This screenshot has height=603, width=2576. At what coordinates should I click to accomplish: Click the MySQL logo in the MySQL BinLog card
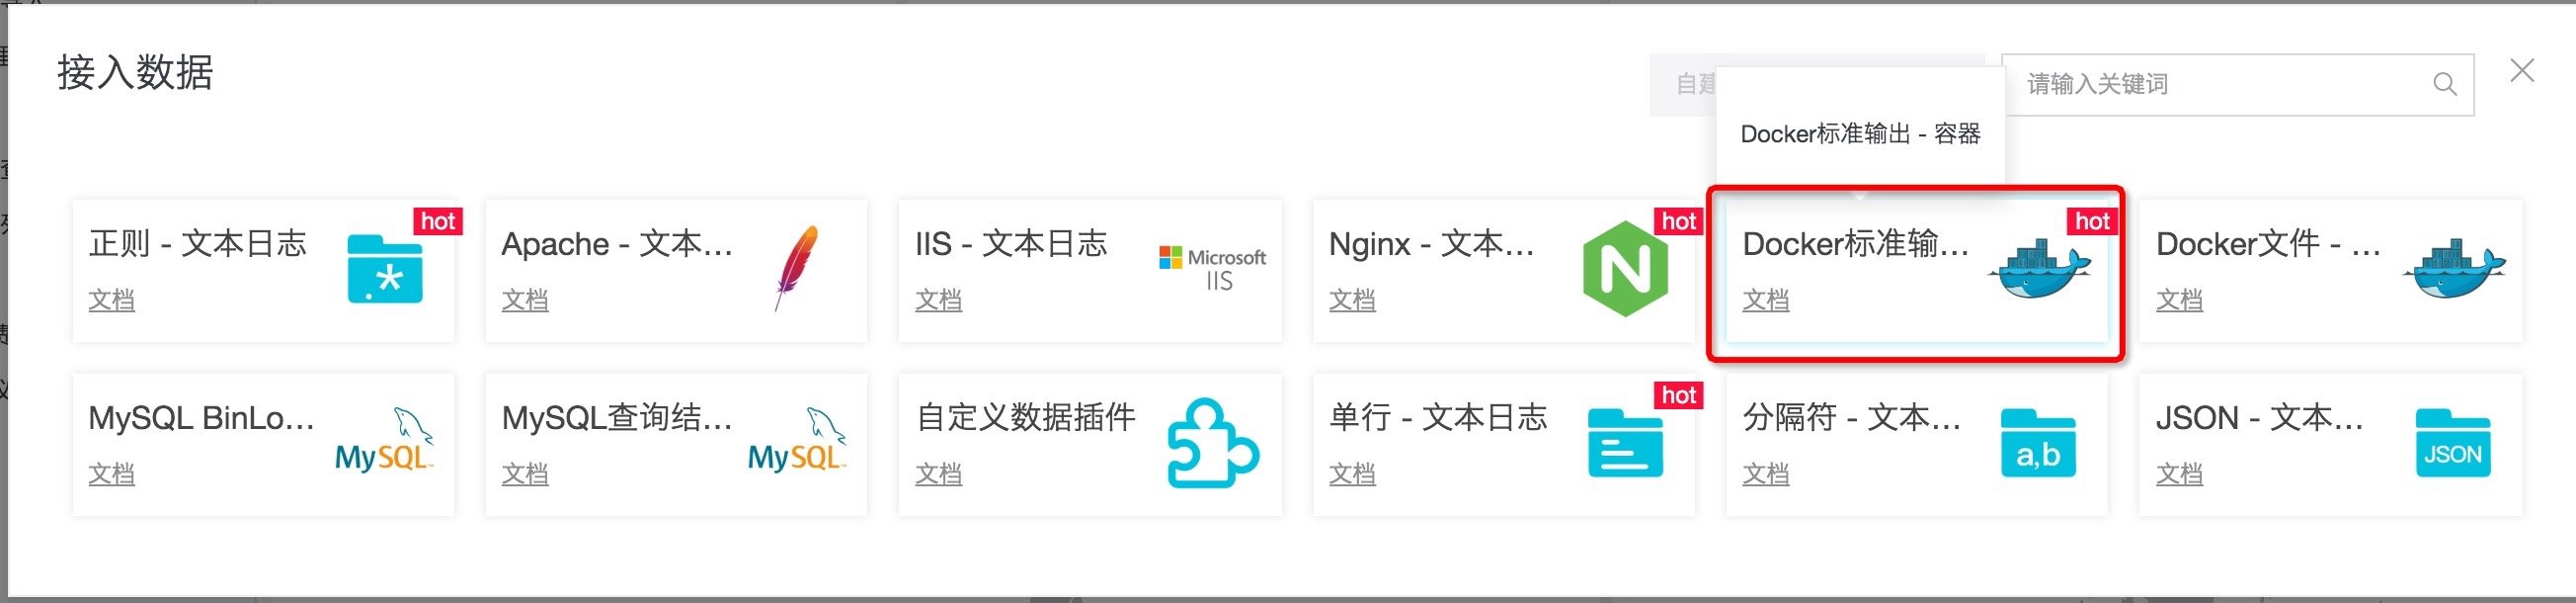[x=385, y=442]
